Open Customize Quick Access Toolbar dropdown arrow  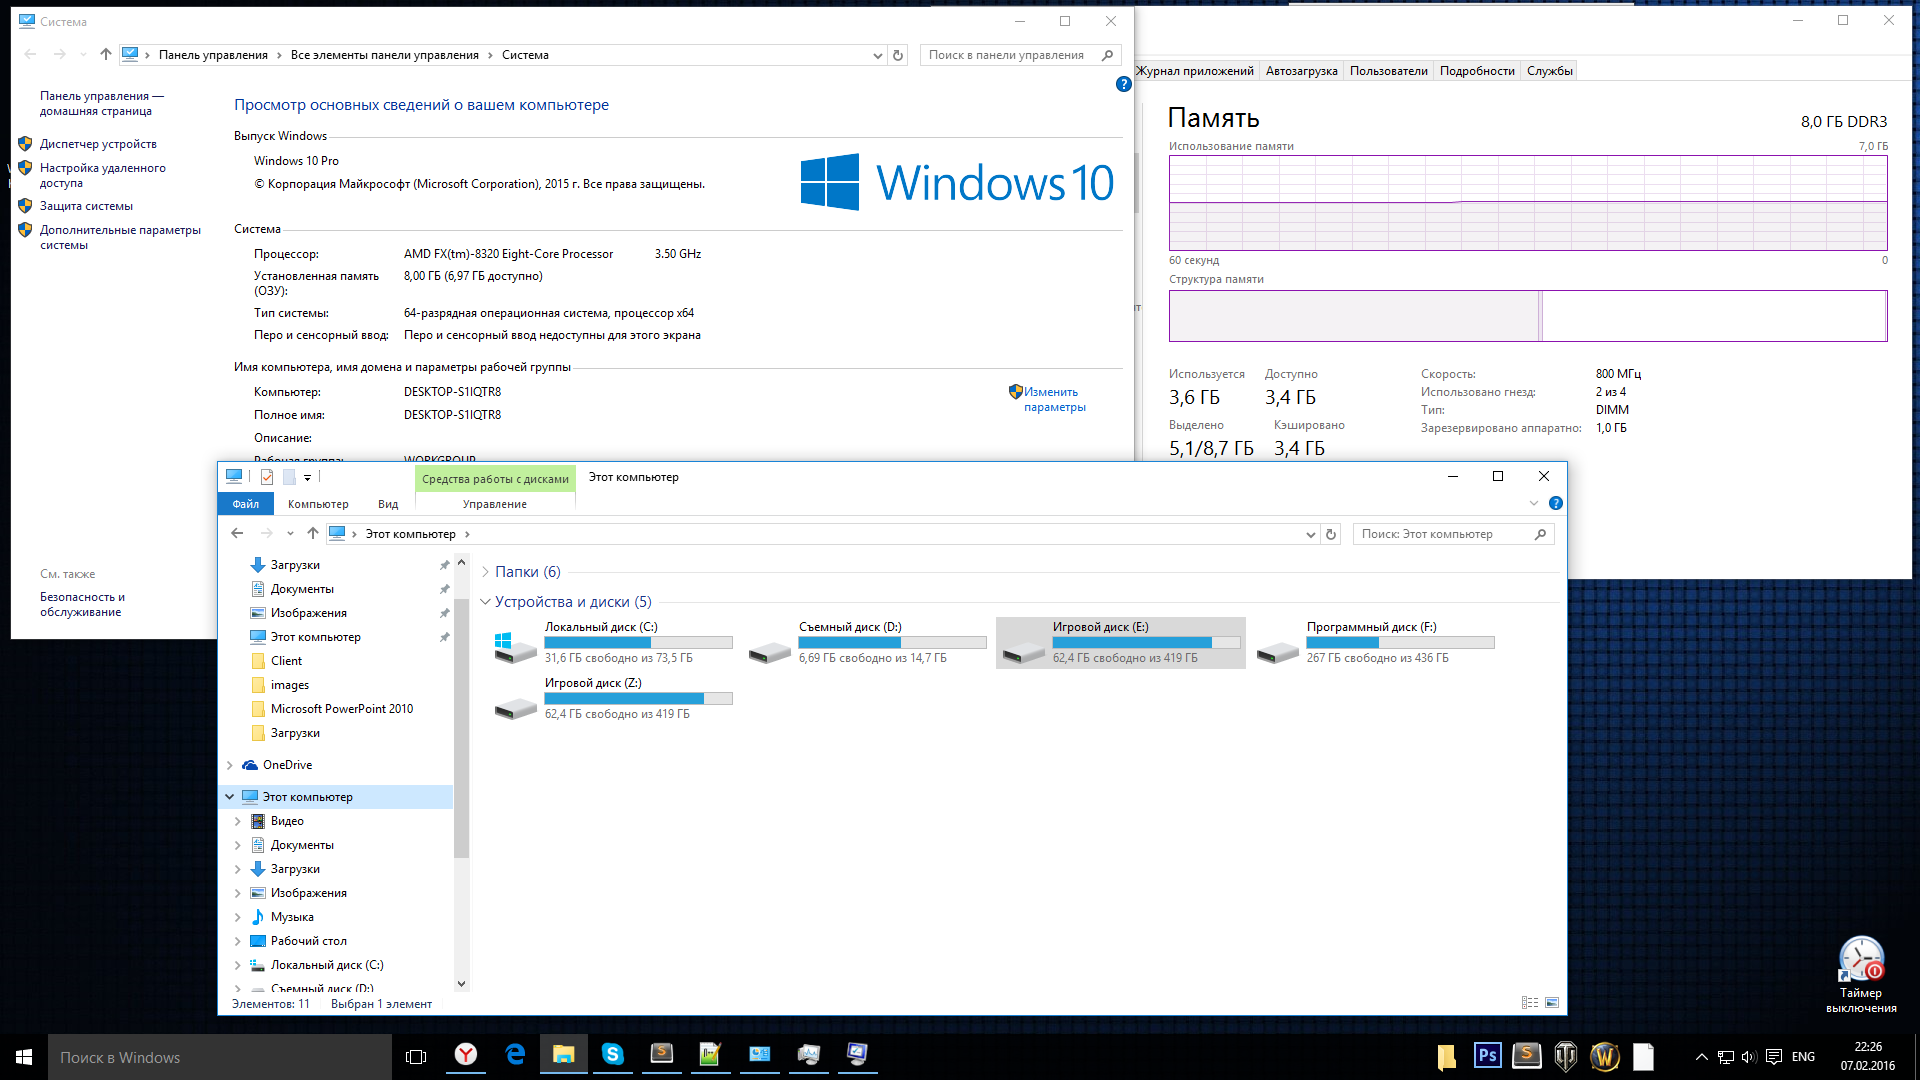click(308, 477)
